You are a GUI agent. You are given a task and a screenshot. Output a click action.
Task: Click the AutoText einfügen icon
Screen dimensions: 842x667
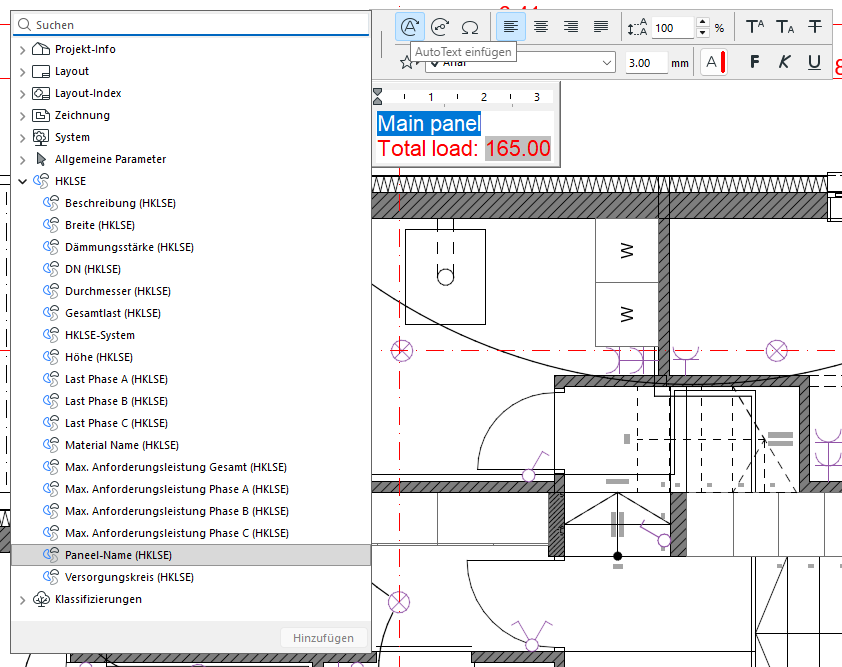pos(410,27)
